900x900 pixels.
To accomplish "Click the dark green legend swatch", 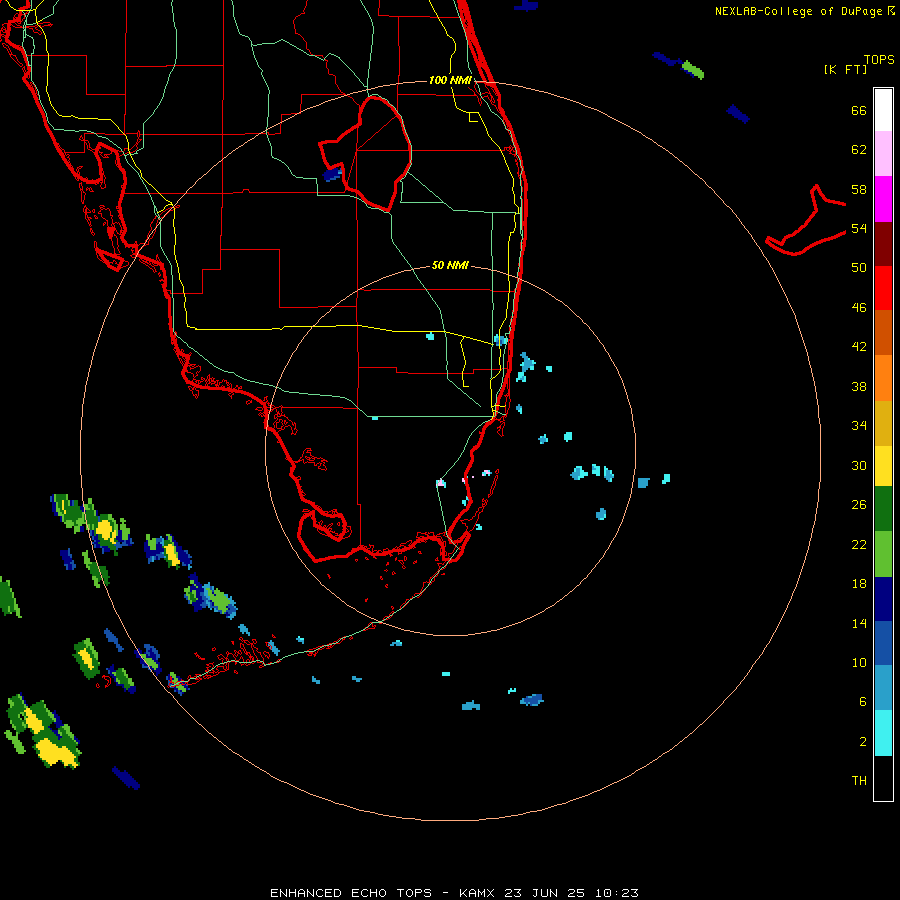I will [x=883, y=509].
